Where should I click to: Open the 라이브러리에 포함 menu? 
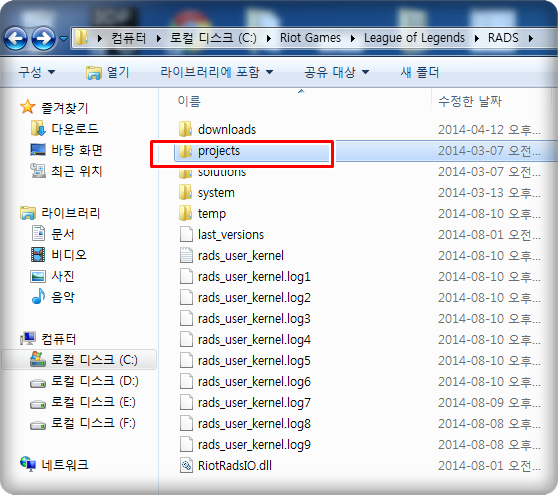tap(217, 72)
